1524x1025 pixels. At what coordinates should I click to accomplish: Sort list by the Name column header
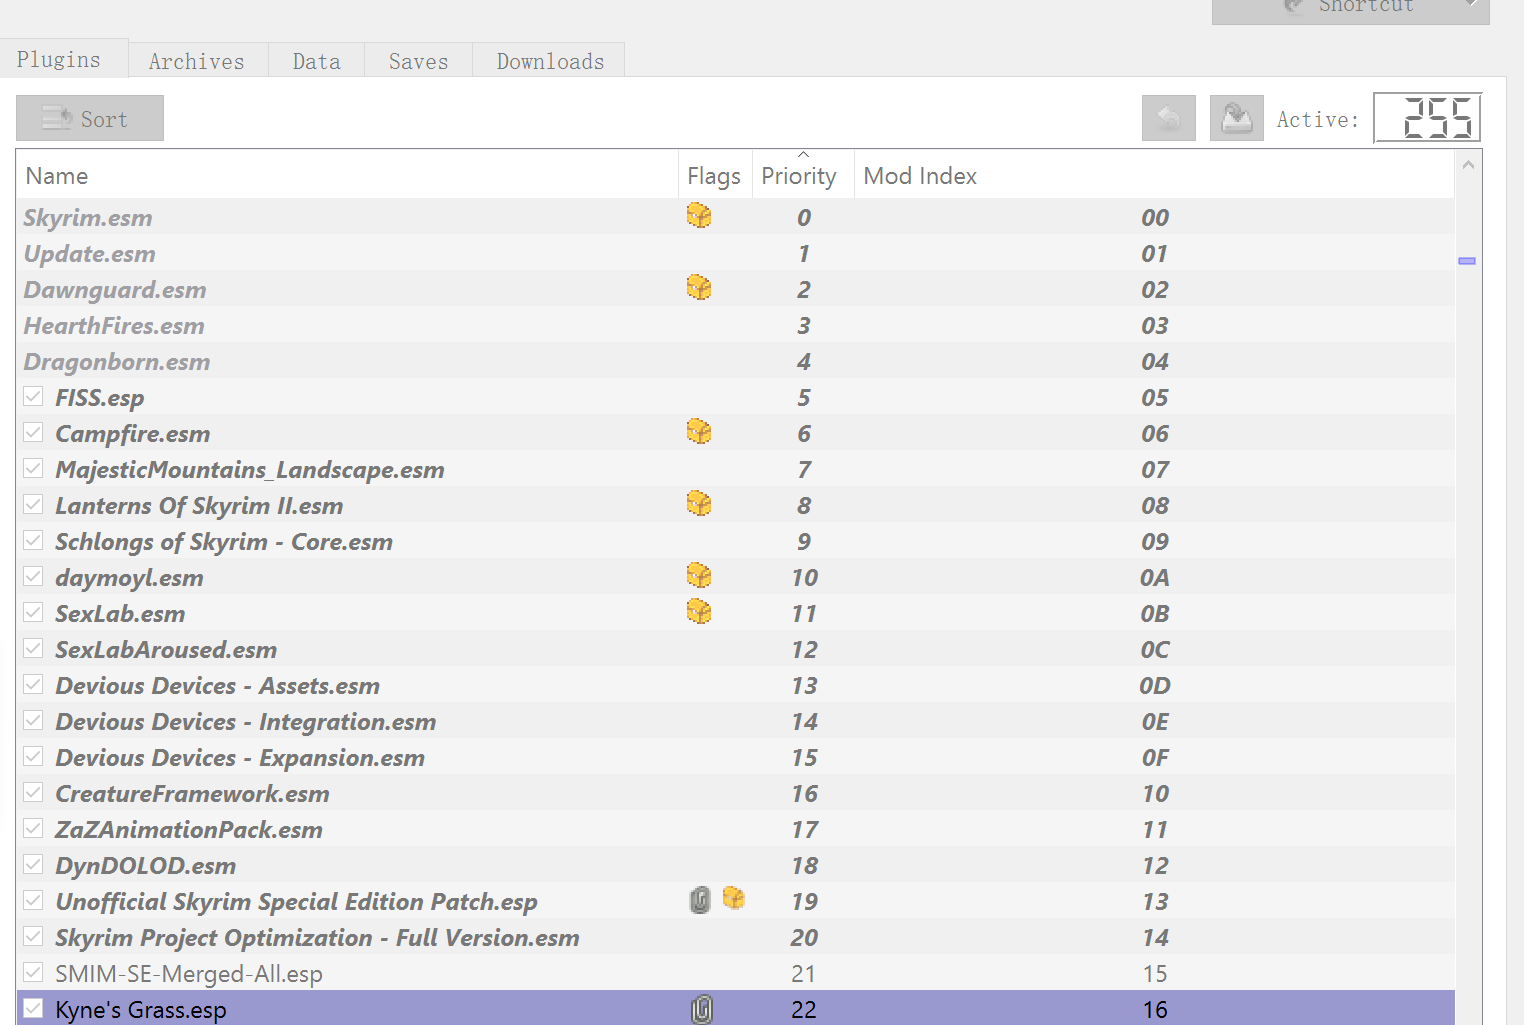[348, 176]
